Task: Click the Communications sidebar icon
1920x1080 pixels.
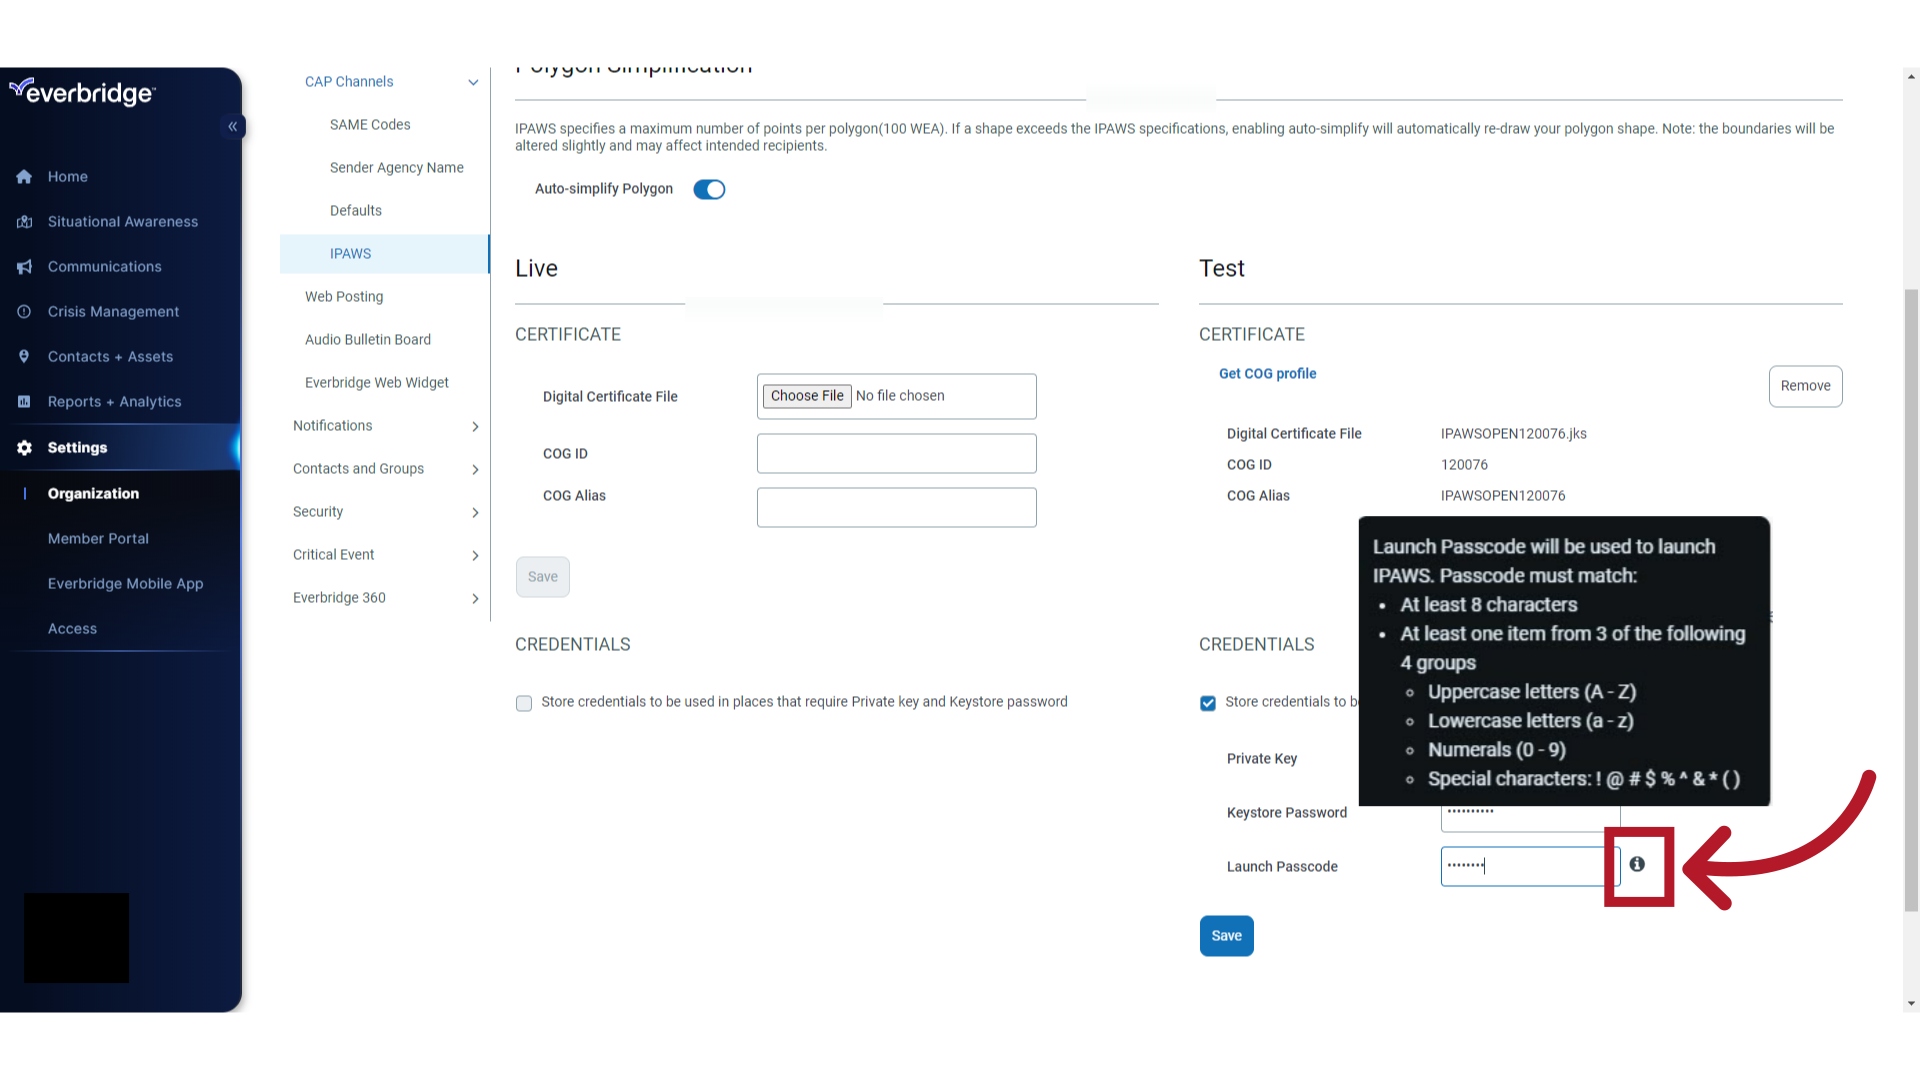Action: [24, 265]
